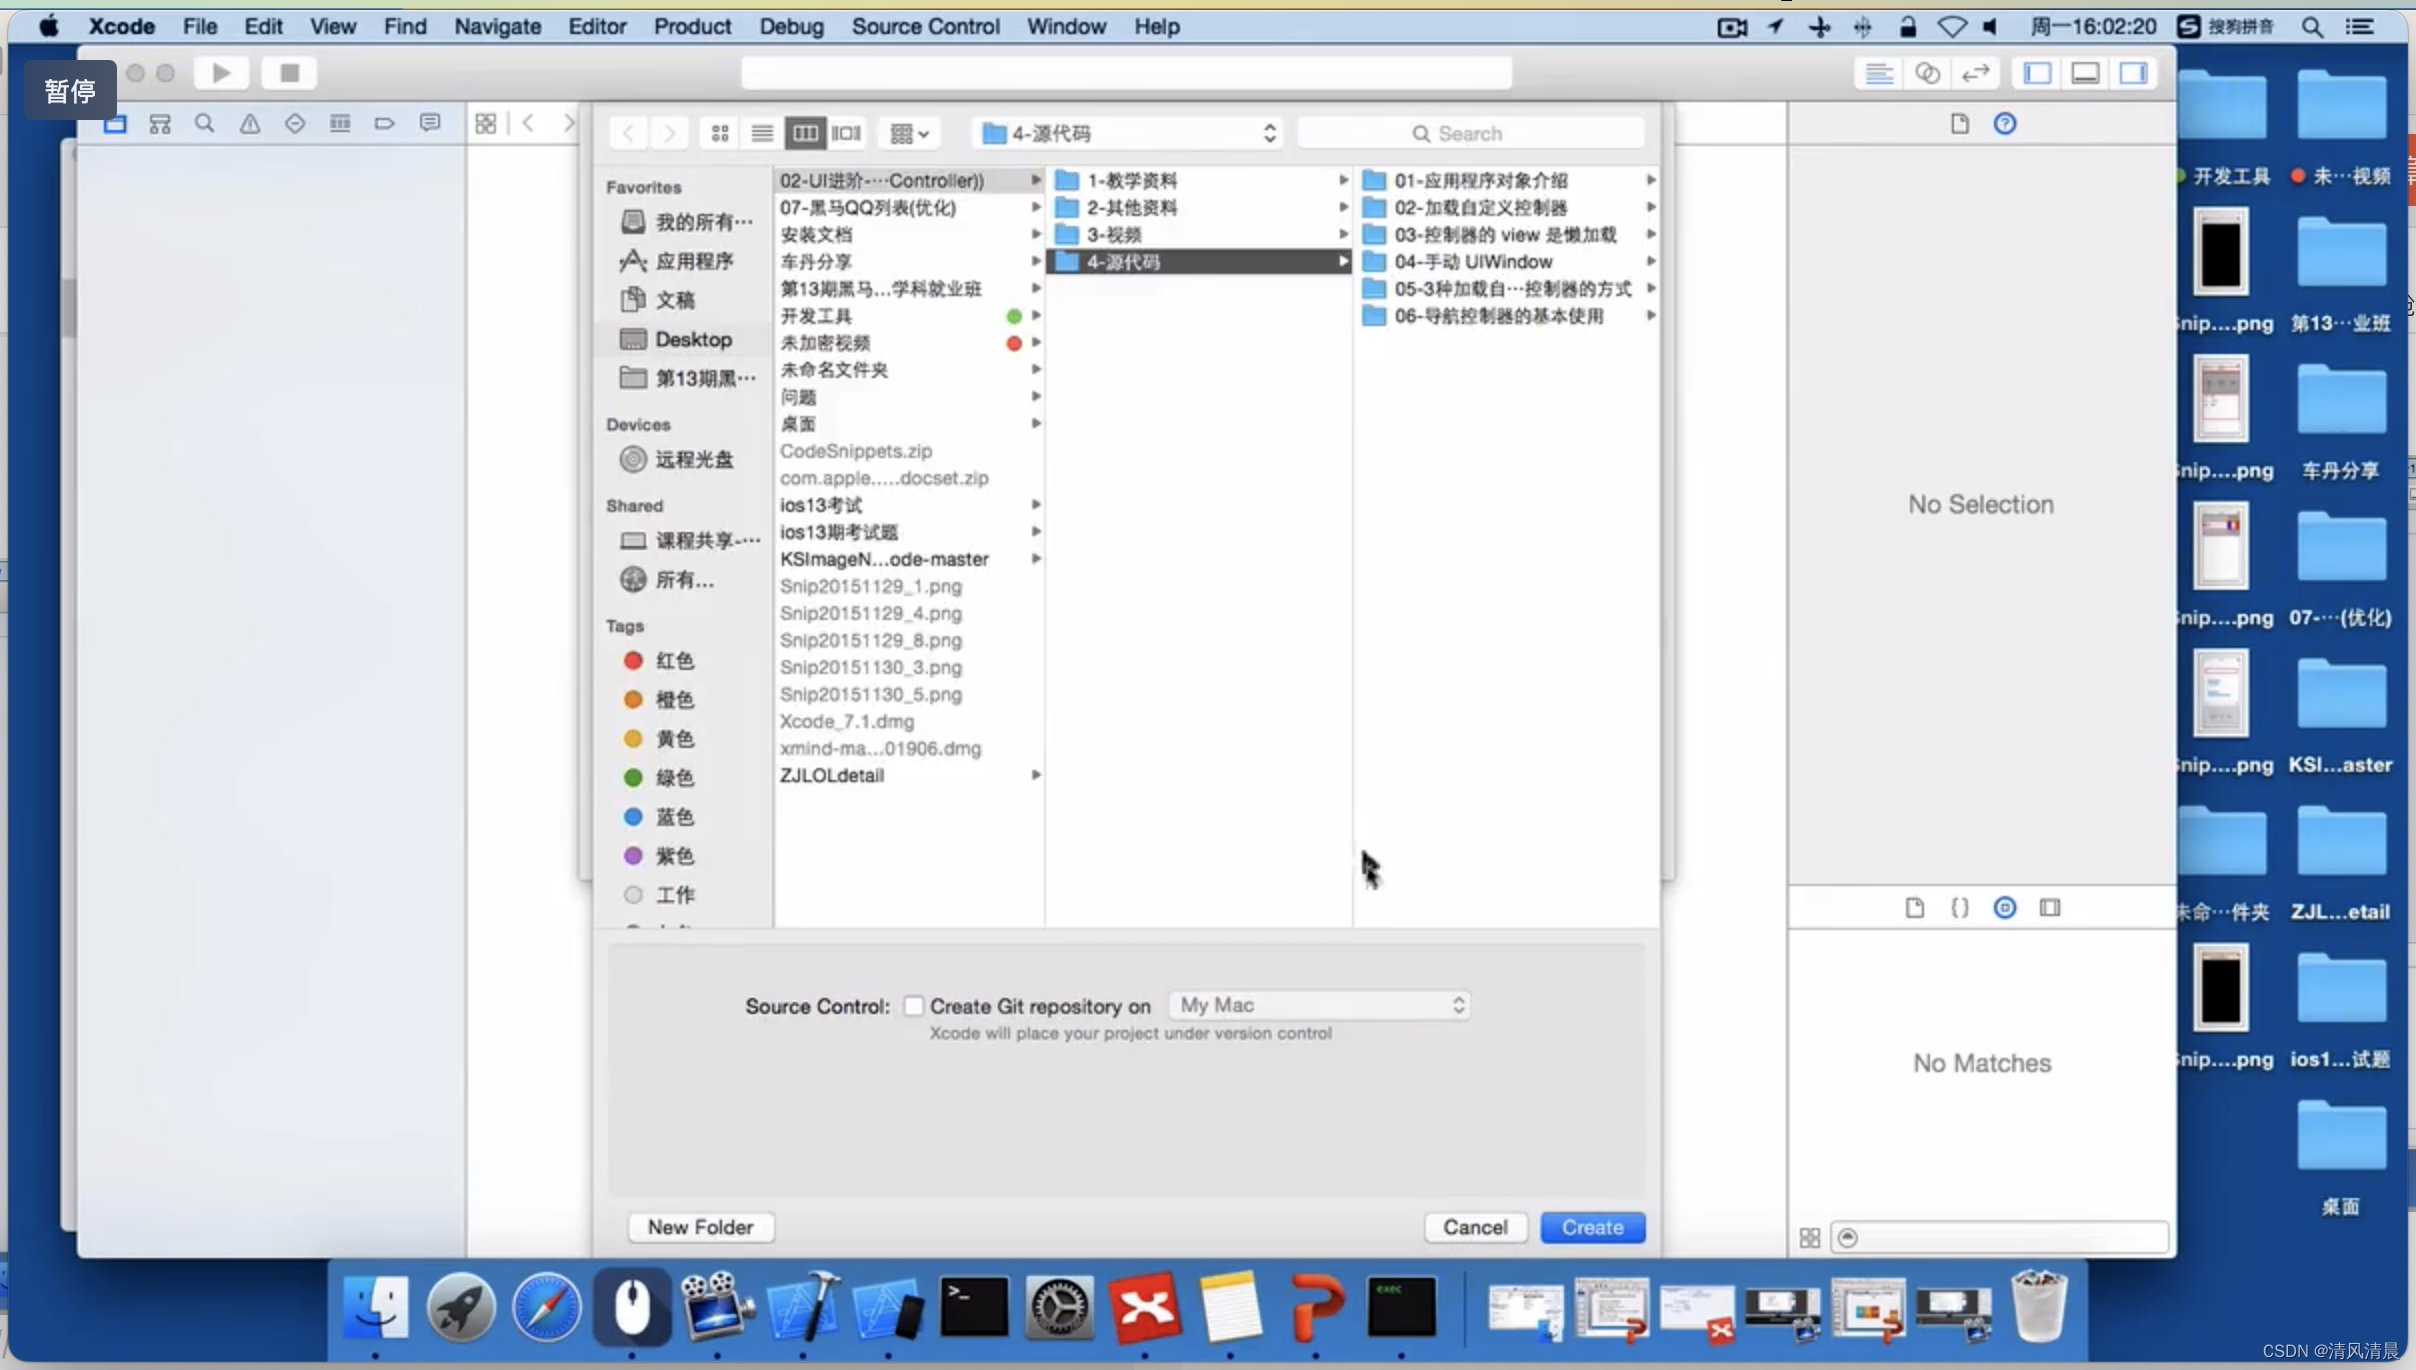Viewport: 2416px width, 1370px height.
Task: Open Terminal from the Dock
Action: 974,1307
